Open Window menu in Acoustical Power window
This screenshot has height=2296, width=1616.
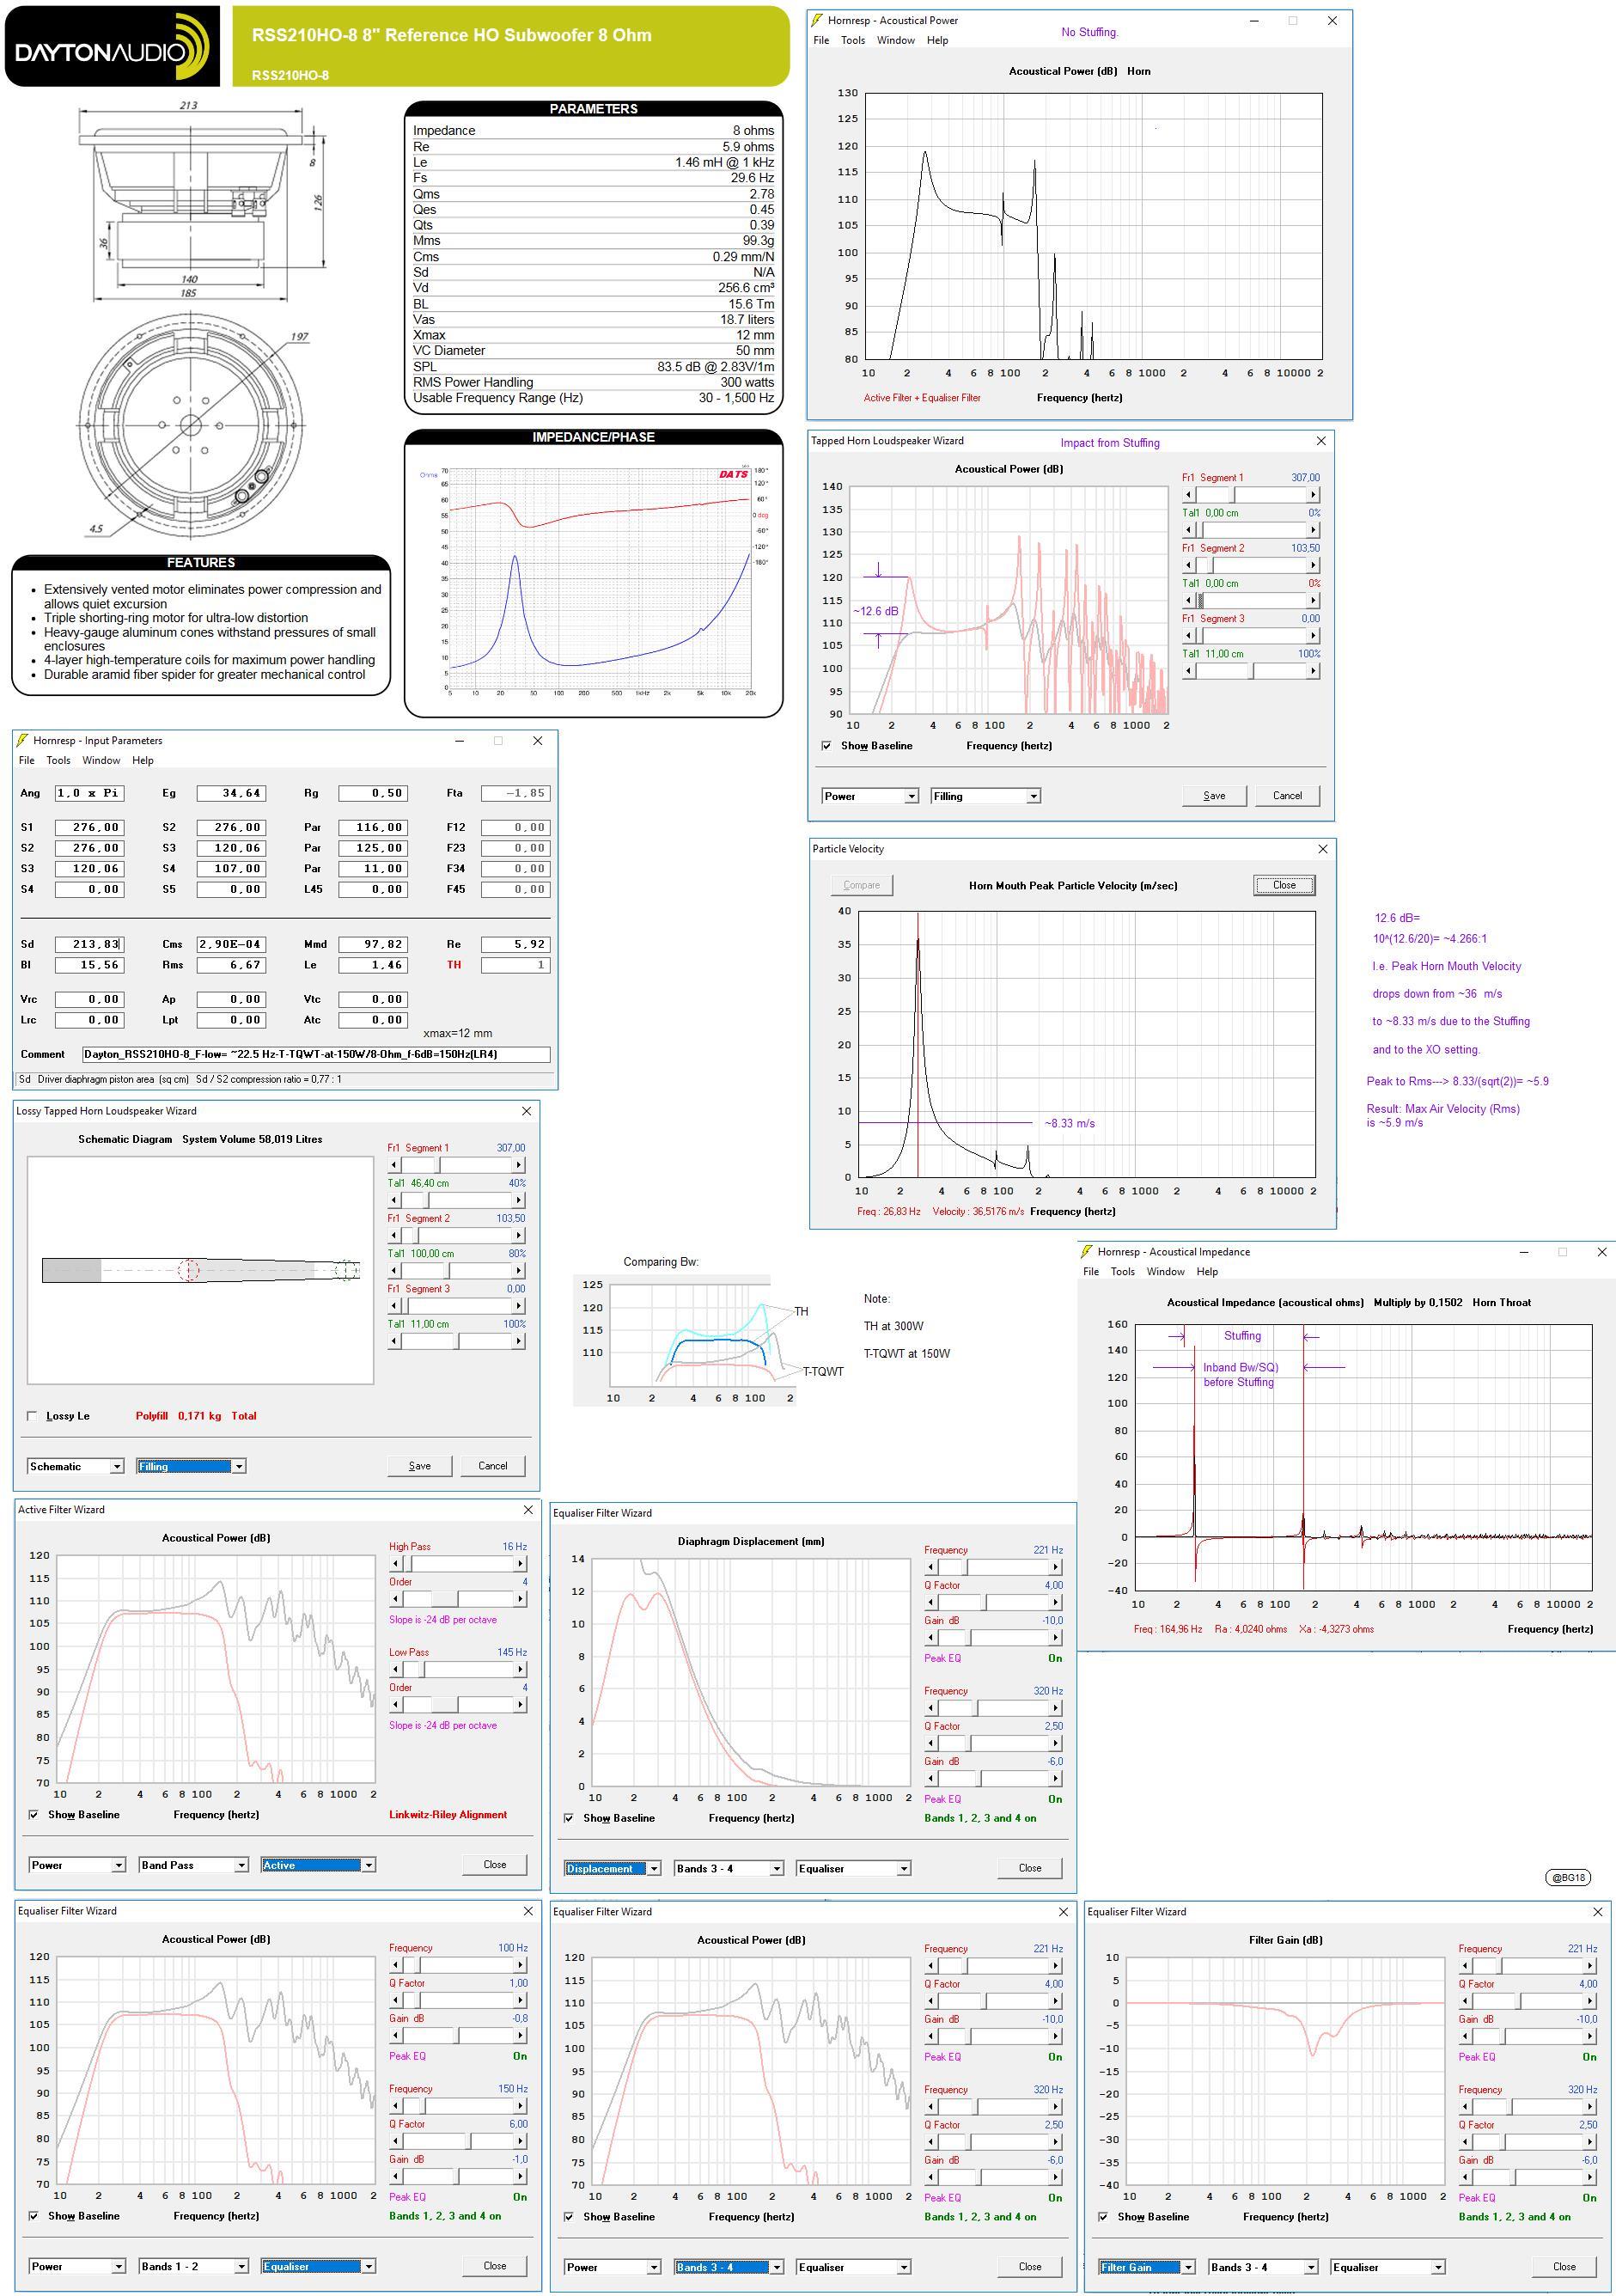tap(896, 40)
